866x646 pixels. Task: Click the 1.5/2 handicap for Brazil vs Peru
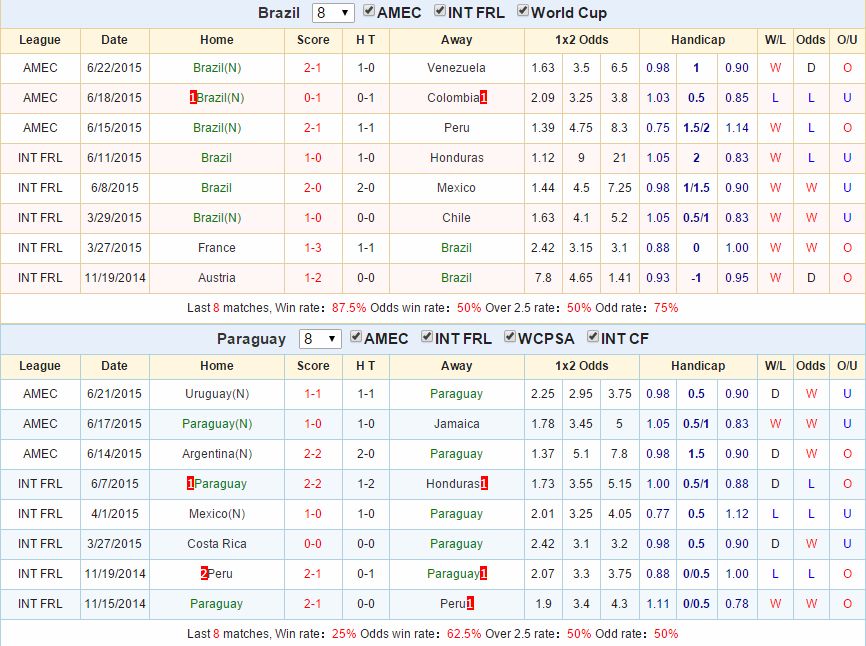(696, 128)
